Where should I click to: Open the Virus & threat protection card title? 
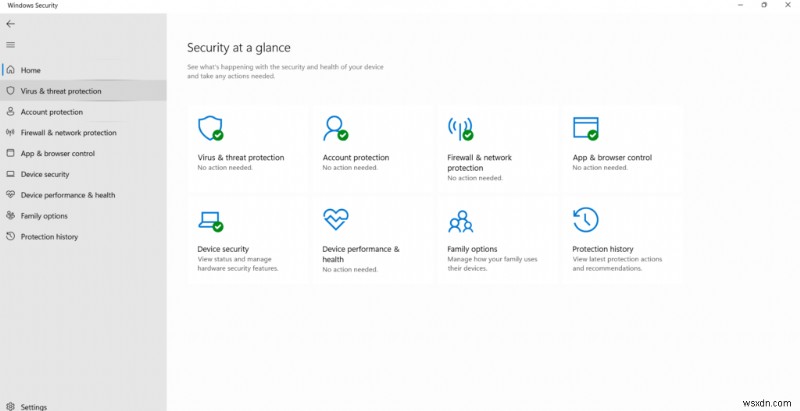coord(241,158)
